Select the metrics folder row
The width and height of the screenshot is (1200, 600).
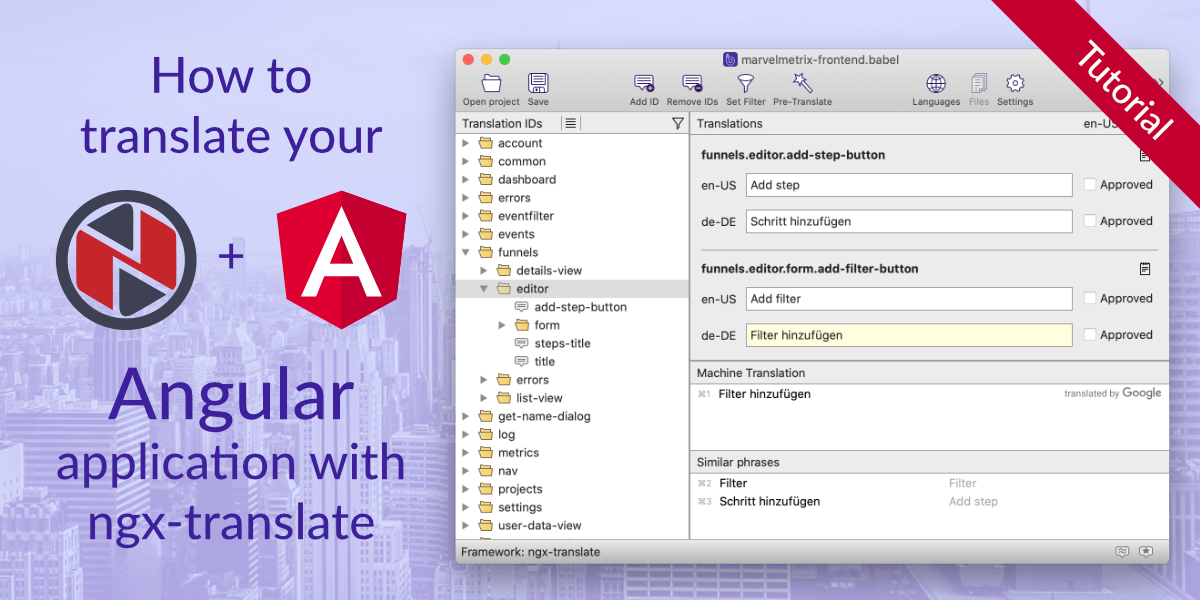point(572,453)
